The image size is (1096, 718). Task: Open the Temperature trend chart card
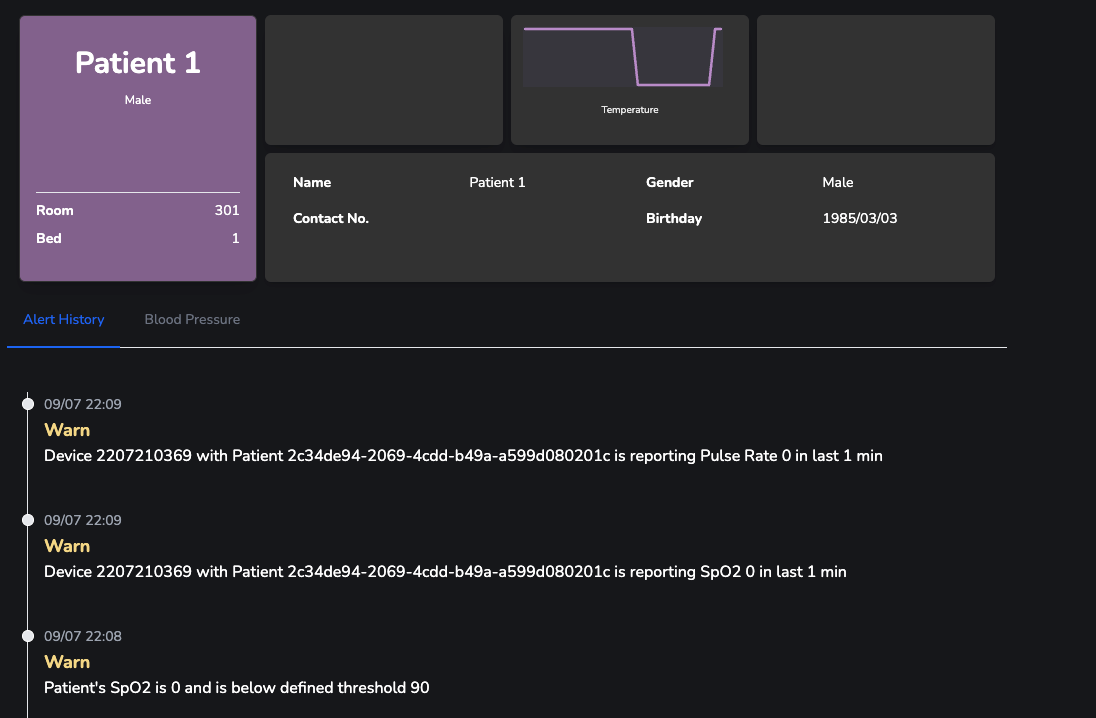pos(629,79)
